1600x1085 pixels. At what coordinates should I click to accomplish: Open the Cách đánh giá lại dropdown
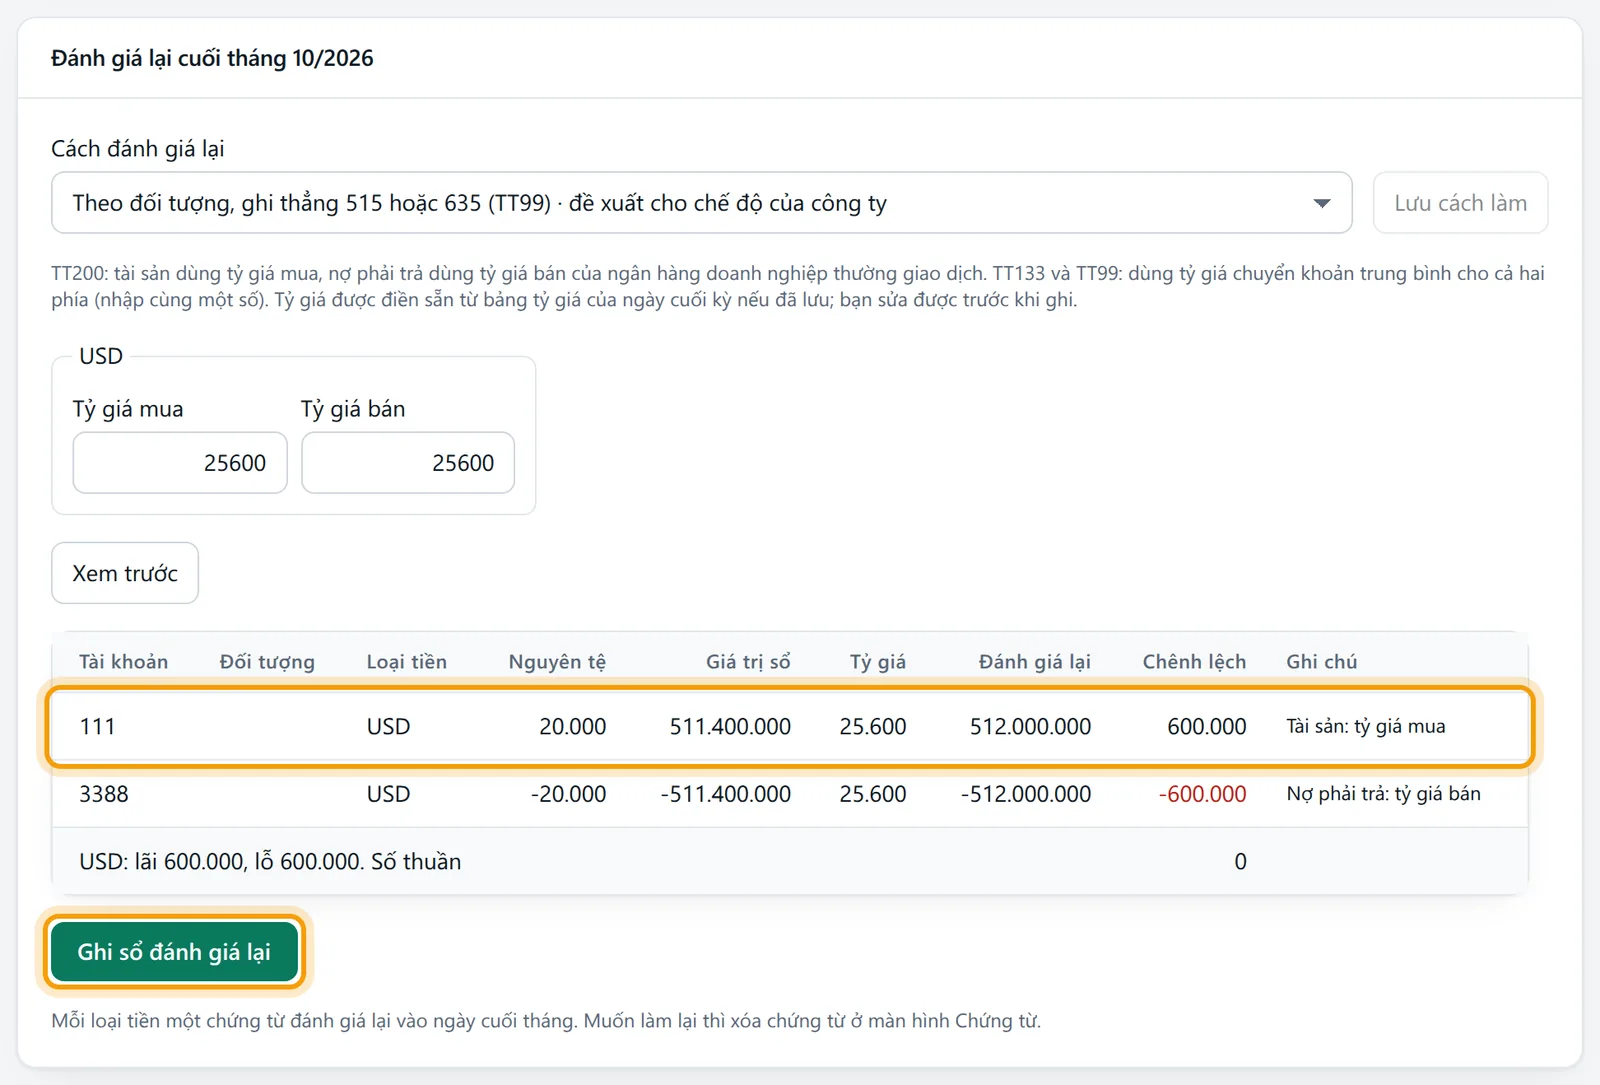[x=701, y=203]
